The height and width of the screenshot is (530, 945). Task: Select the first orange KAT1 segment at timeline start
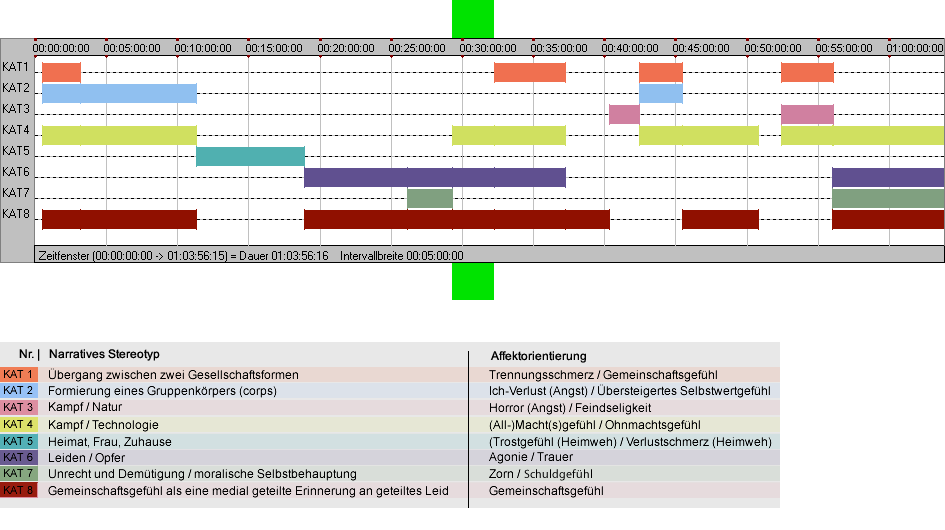tap(61, 72)
